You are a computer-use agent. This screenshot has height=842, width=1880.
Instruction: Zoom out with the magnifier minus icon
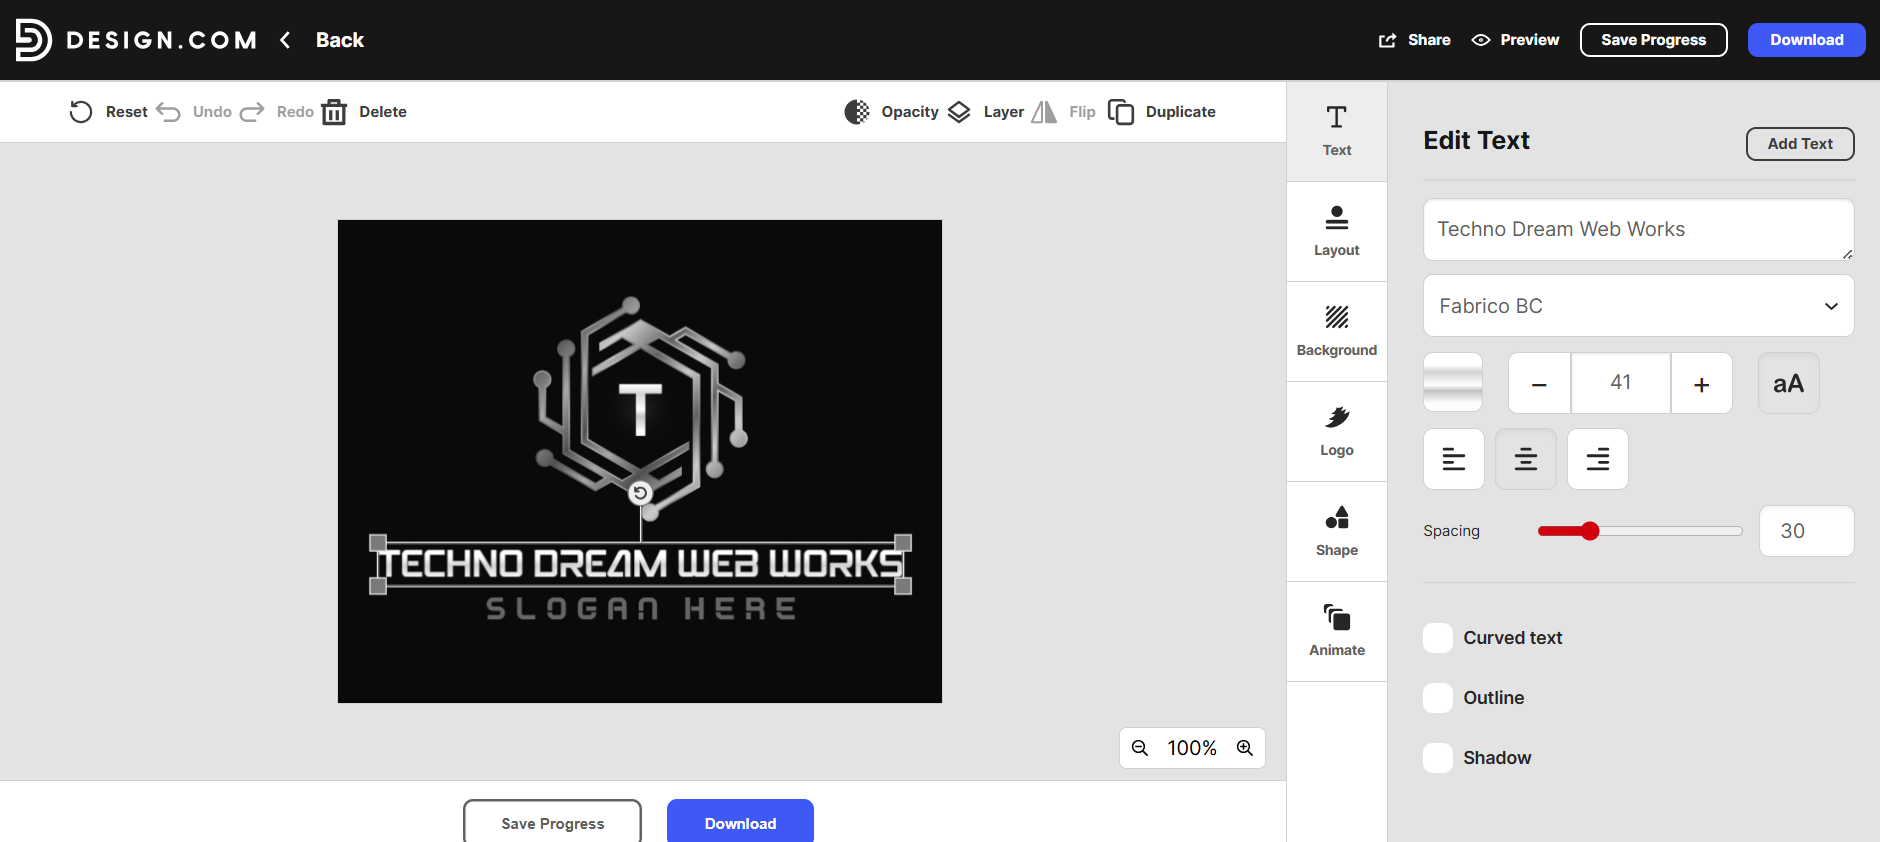[x=1140, y=748]
